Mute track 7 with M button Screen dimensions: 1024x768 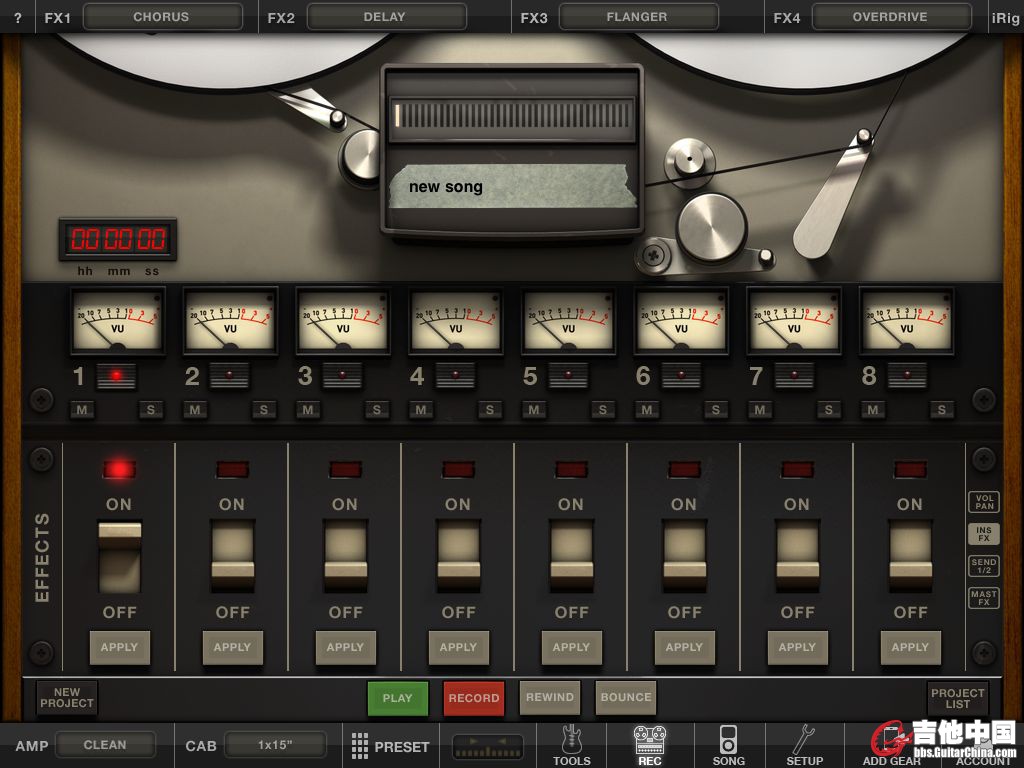click(760, 410)
